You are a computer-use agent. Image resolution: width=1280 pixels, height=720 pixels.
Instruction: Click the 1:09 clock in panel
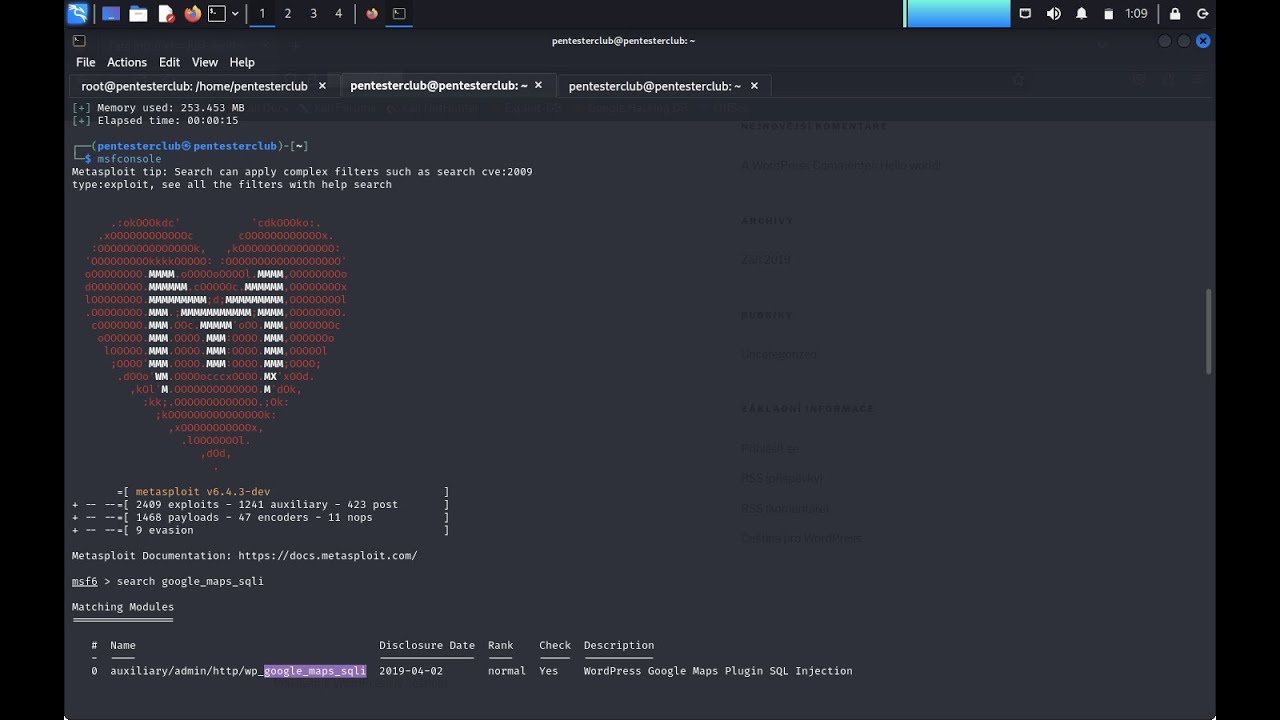coord(1136,13)
